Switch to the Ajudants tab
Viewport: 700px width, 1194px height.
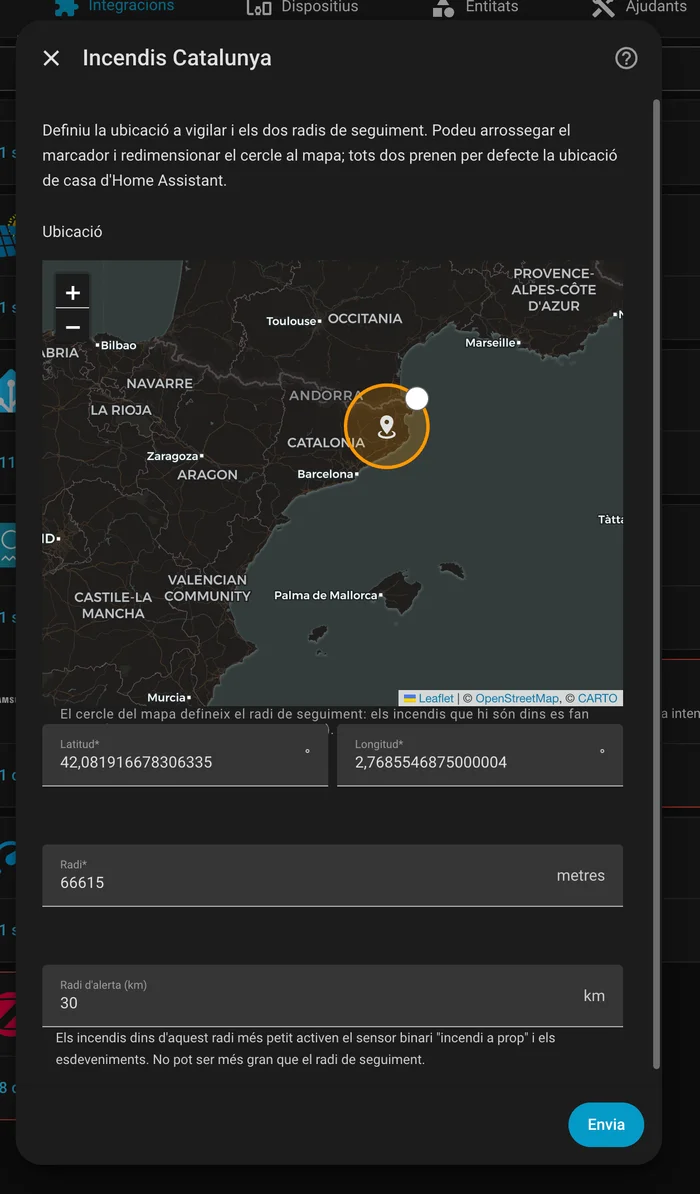pyautogui.click(x=640, y=7)
